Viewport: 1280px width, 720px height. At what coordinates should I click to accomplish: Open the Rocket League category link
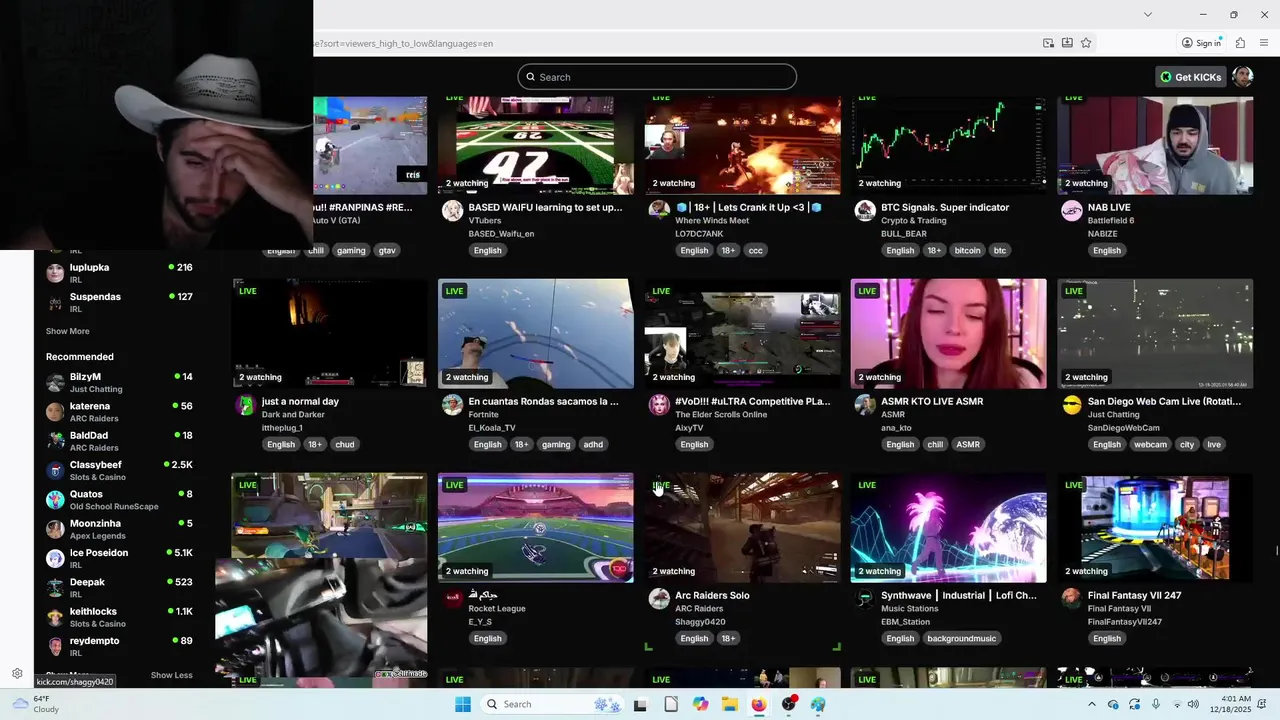tap(497, 608)
